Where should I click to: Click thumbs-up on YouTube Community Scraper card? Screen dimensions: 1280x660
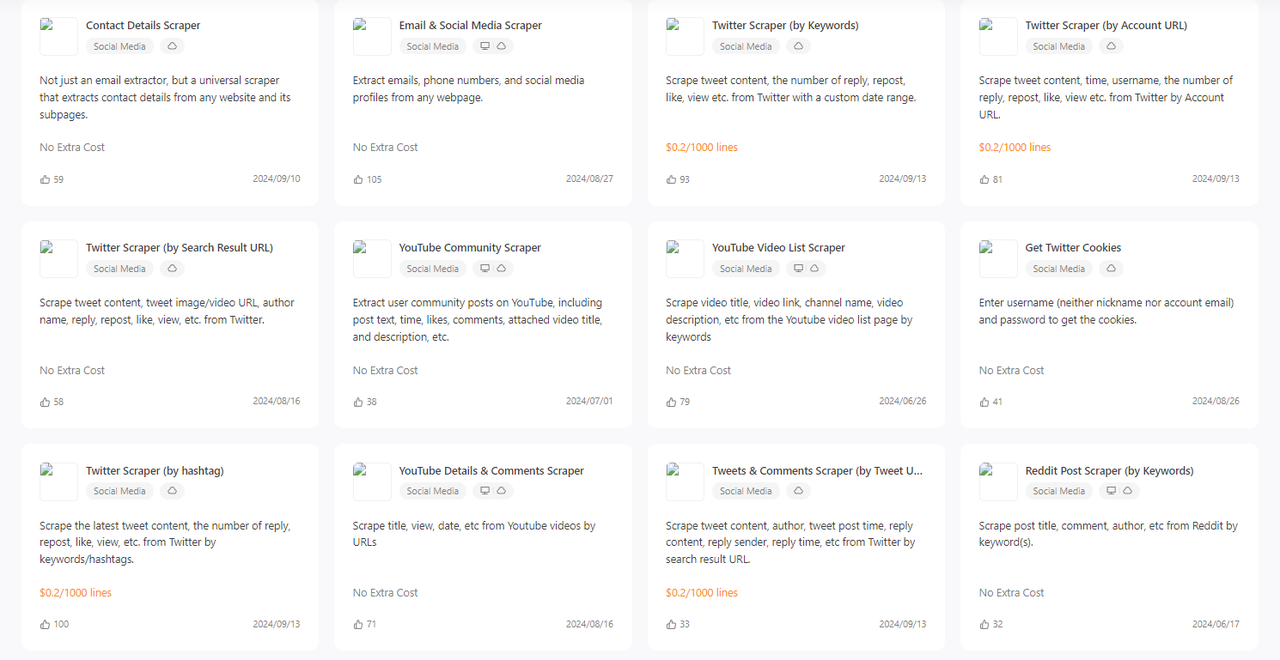358,402
